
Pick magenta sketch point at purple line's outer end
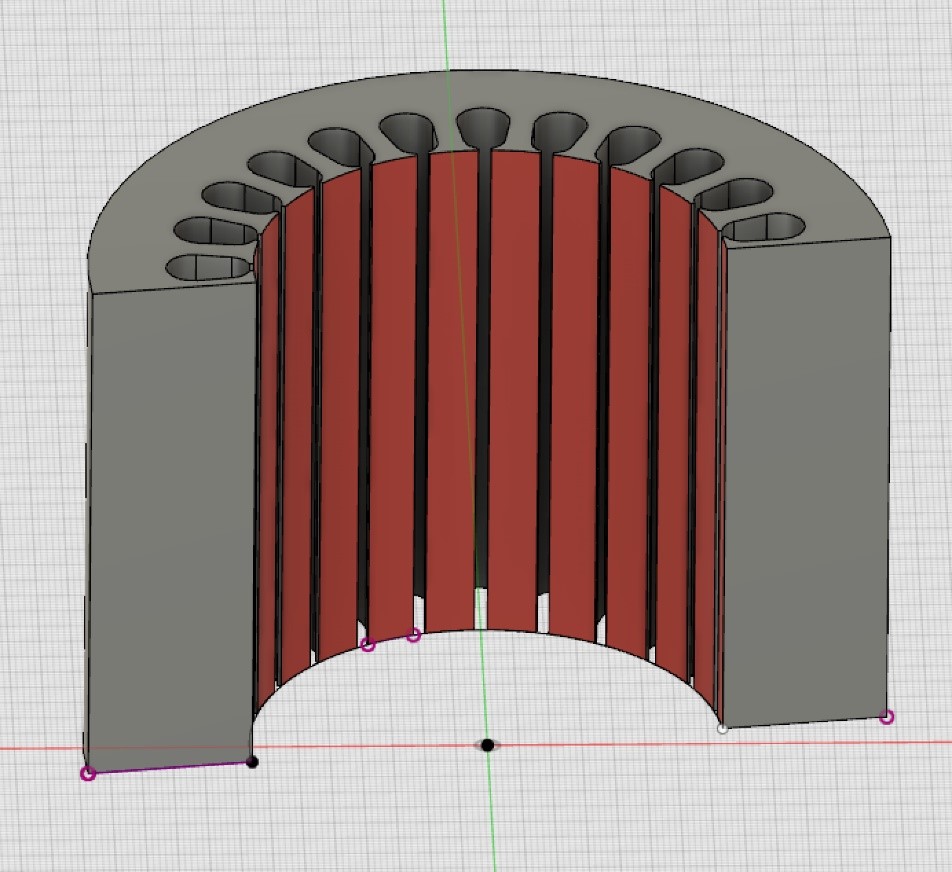click(88, 774)
